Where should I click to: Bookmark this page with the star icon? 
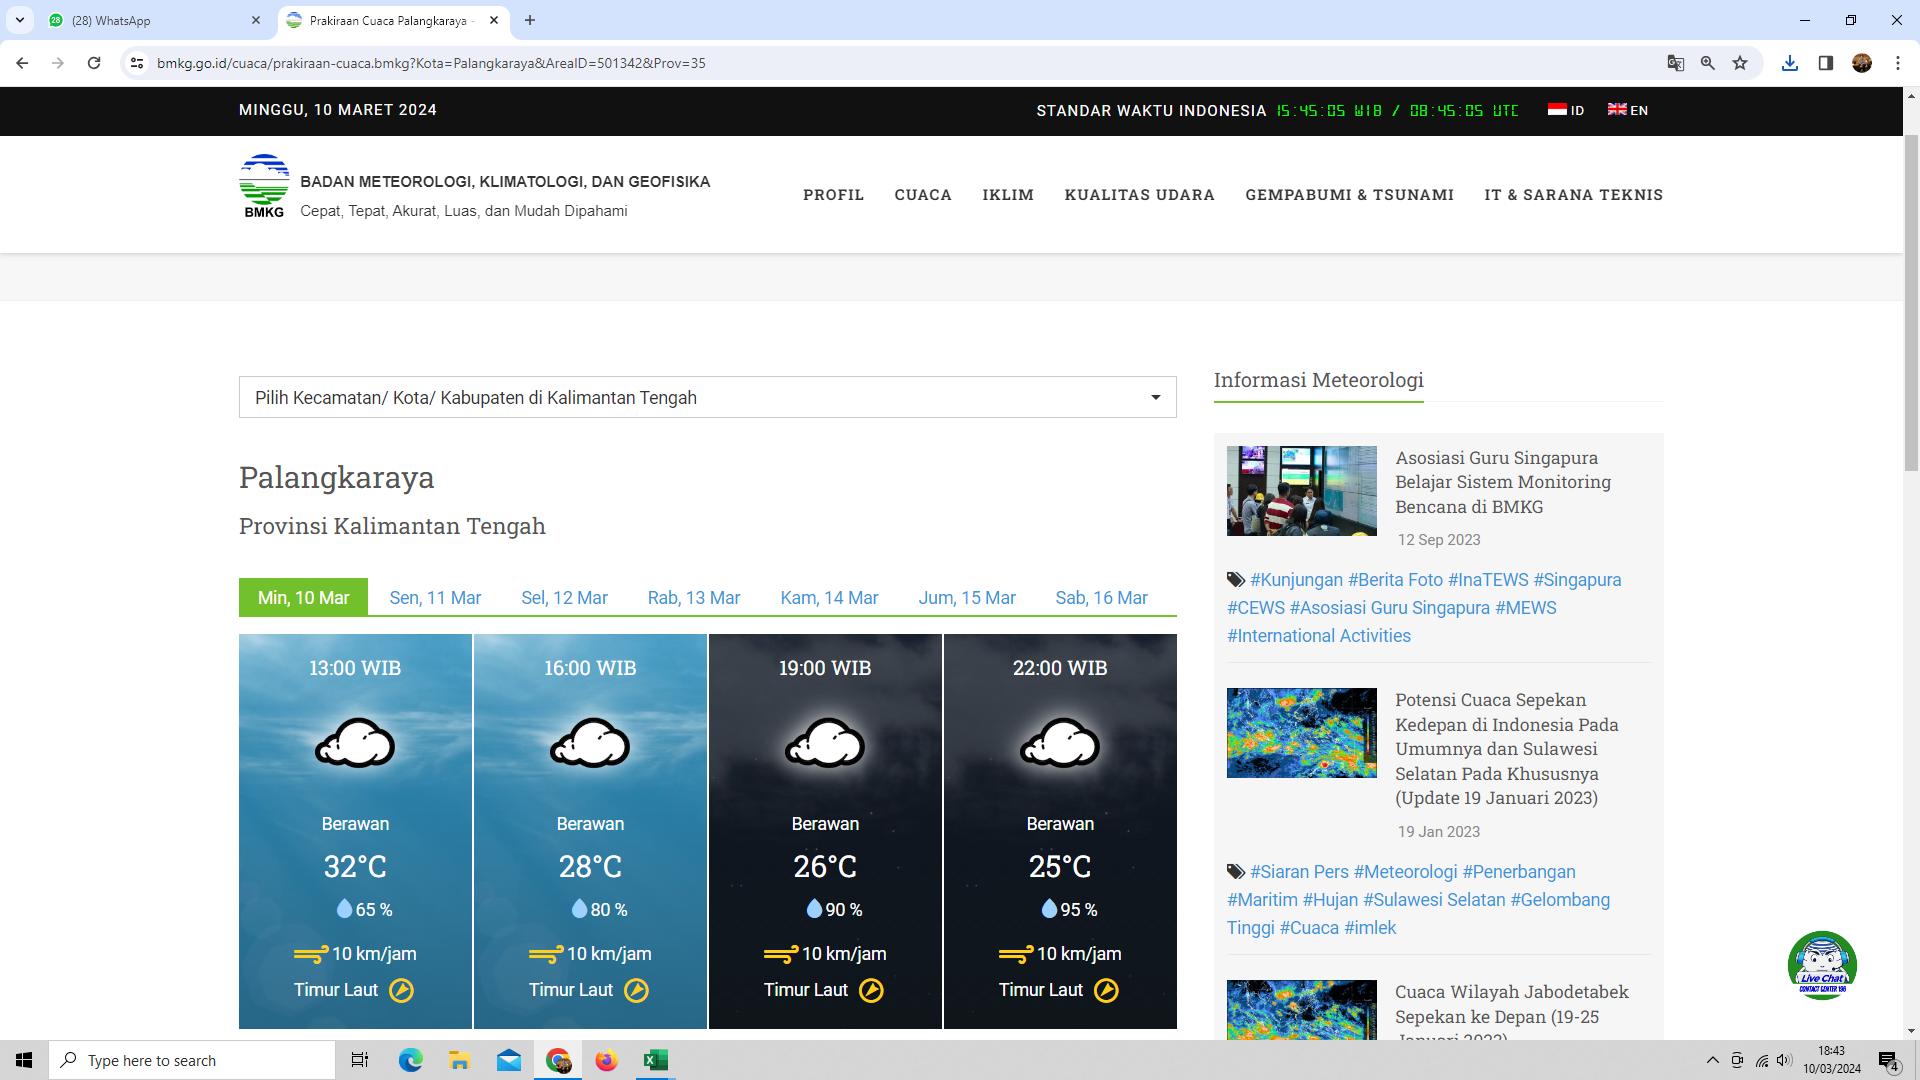coord(1740,63)
